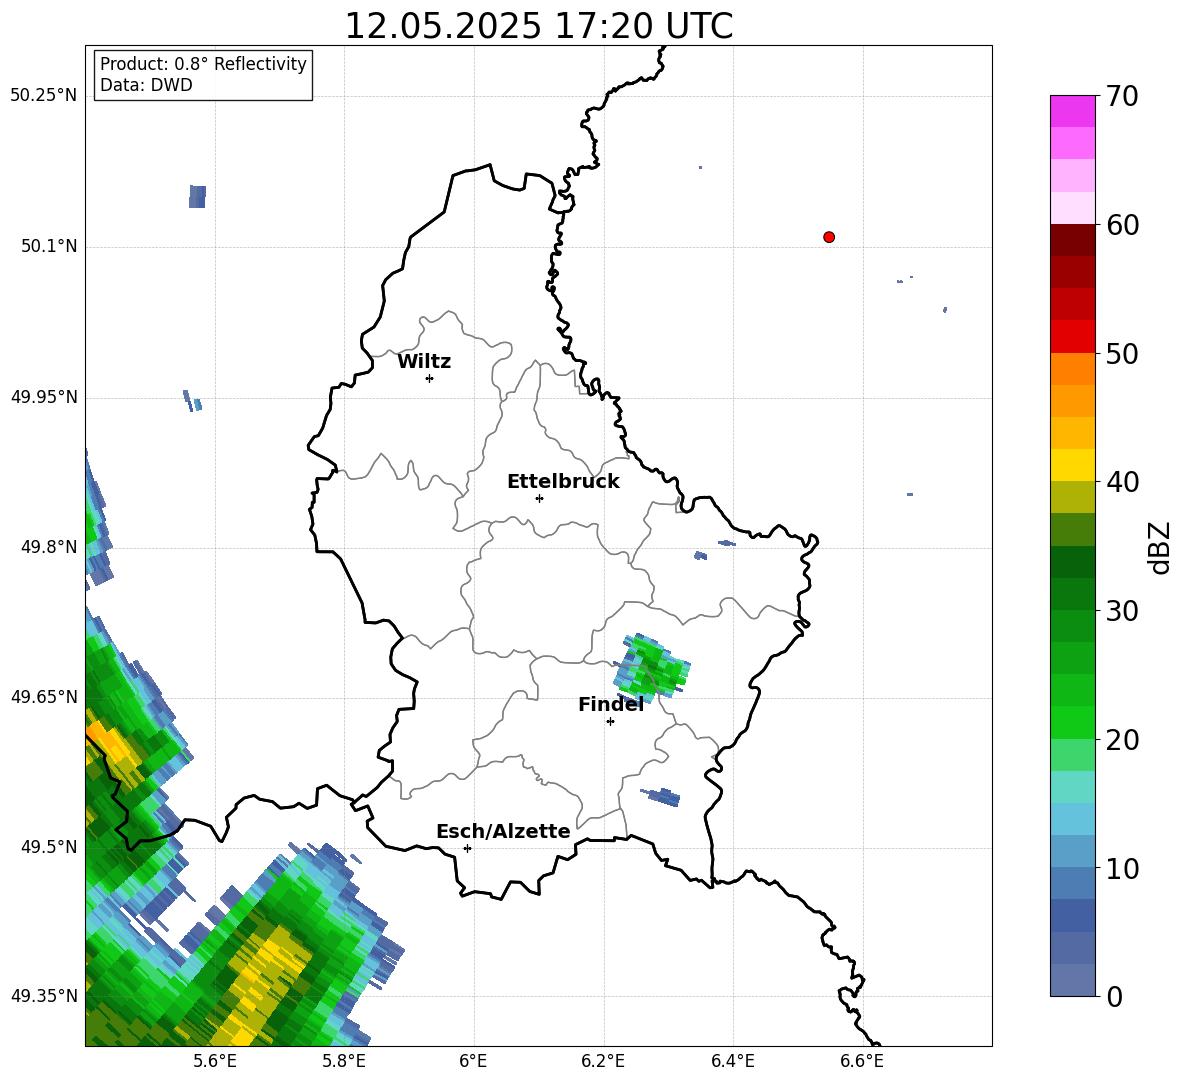Screen dimensions: 1184x1081
Task: Click the orange colorbar segment below 50
Action: pos(1072,368)
